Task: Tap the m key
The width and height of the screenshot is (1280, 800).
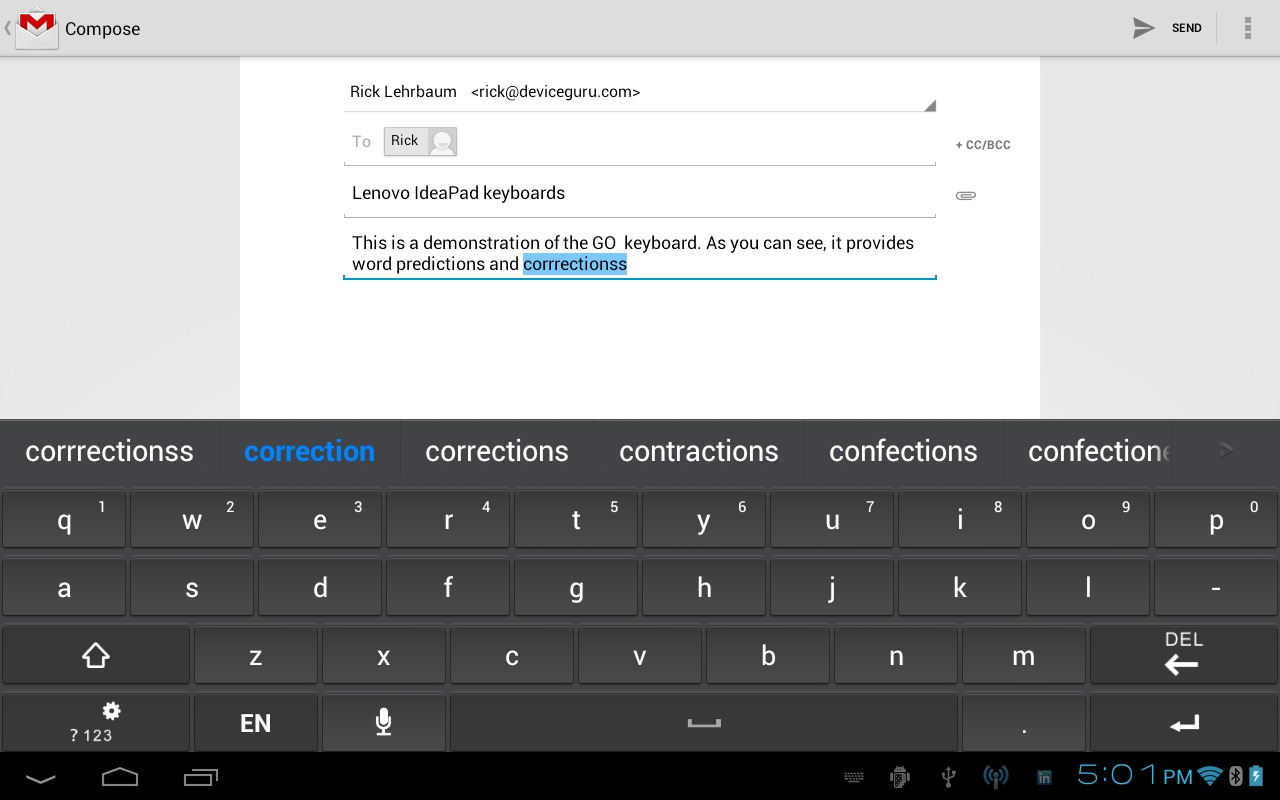Action: point(1024,655)
